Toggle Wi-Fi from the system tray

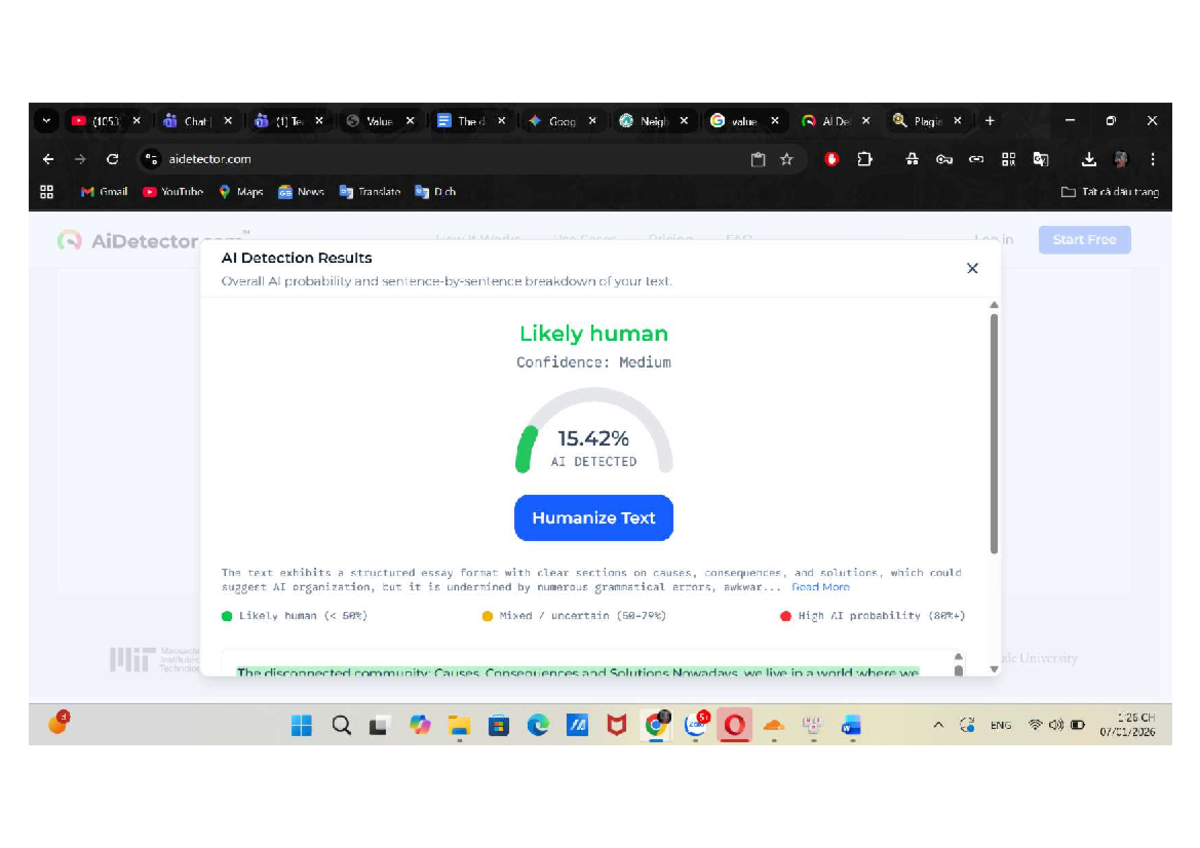1034,724
